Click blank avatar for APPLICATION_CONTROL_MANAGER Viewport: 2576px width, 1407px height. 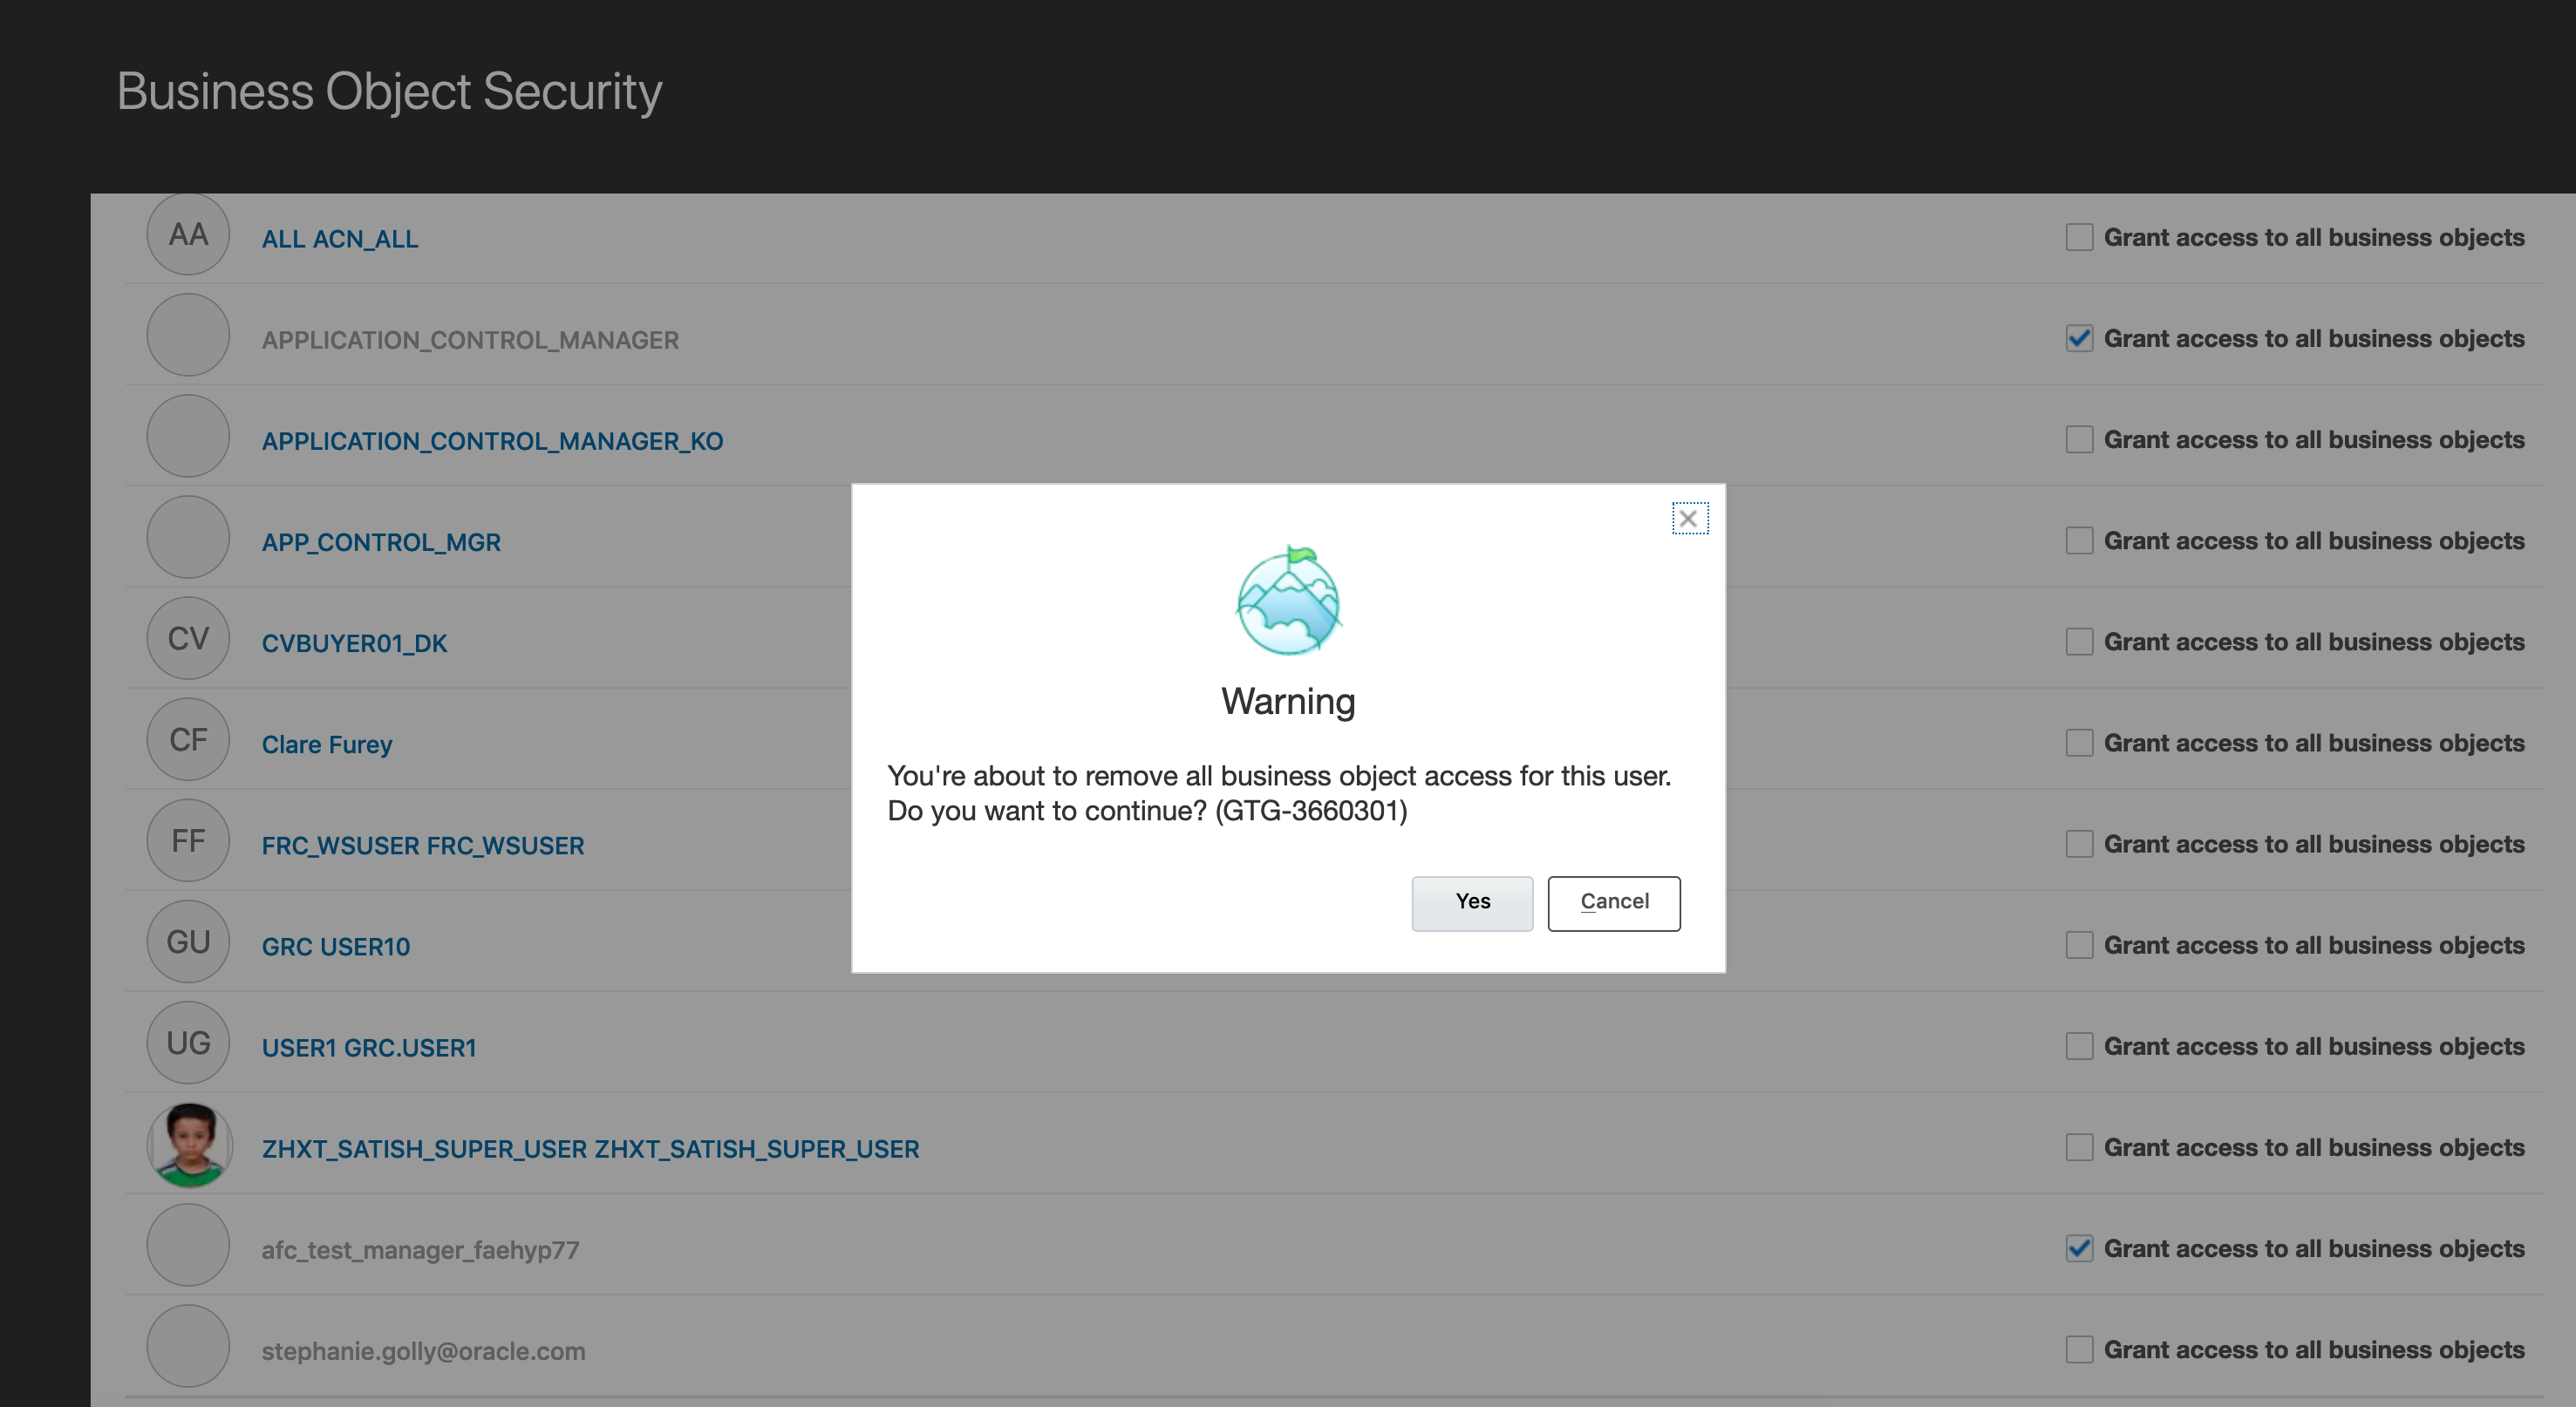pos(188,335)
